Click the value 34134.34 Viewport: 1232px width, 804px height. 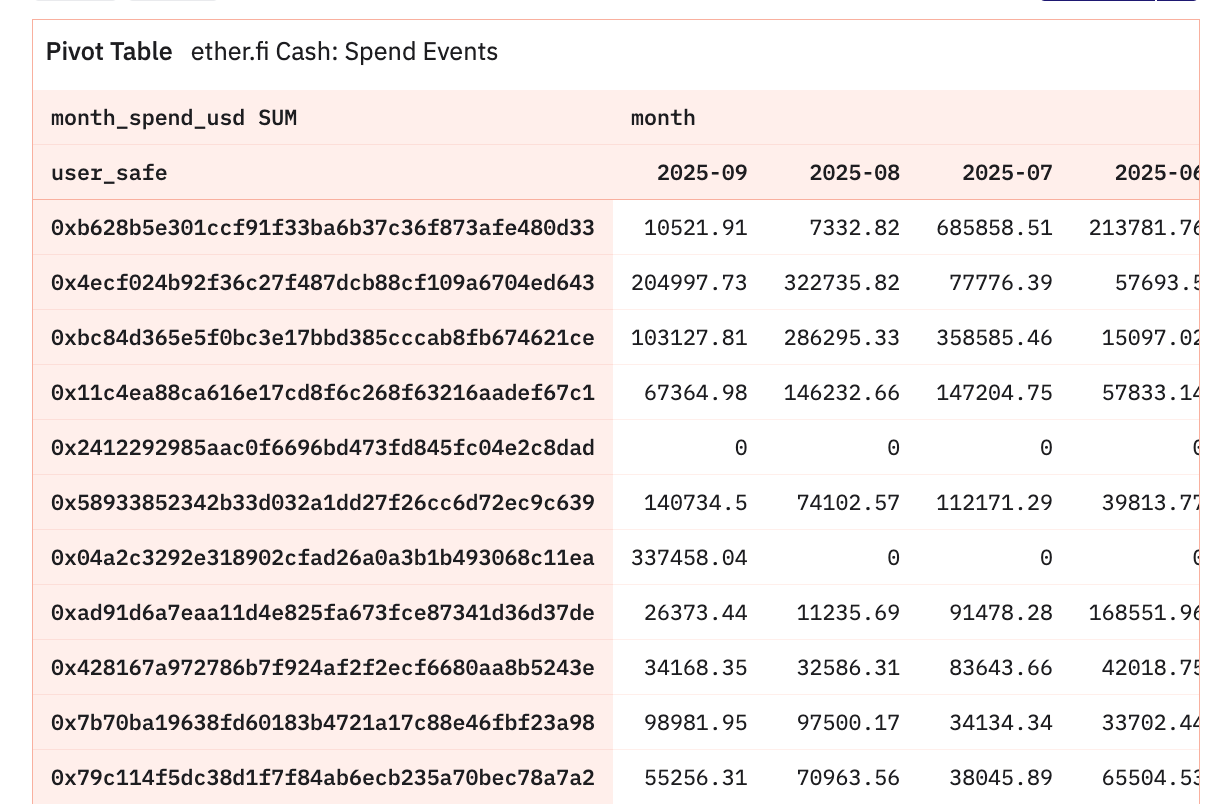pyautogui.click(x=1001, y=723)
